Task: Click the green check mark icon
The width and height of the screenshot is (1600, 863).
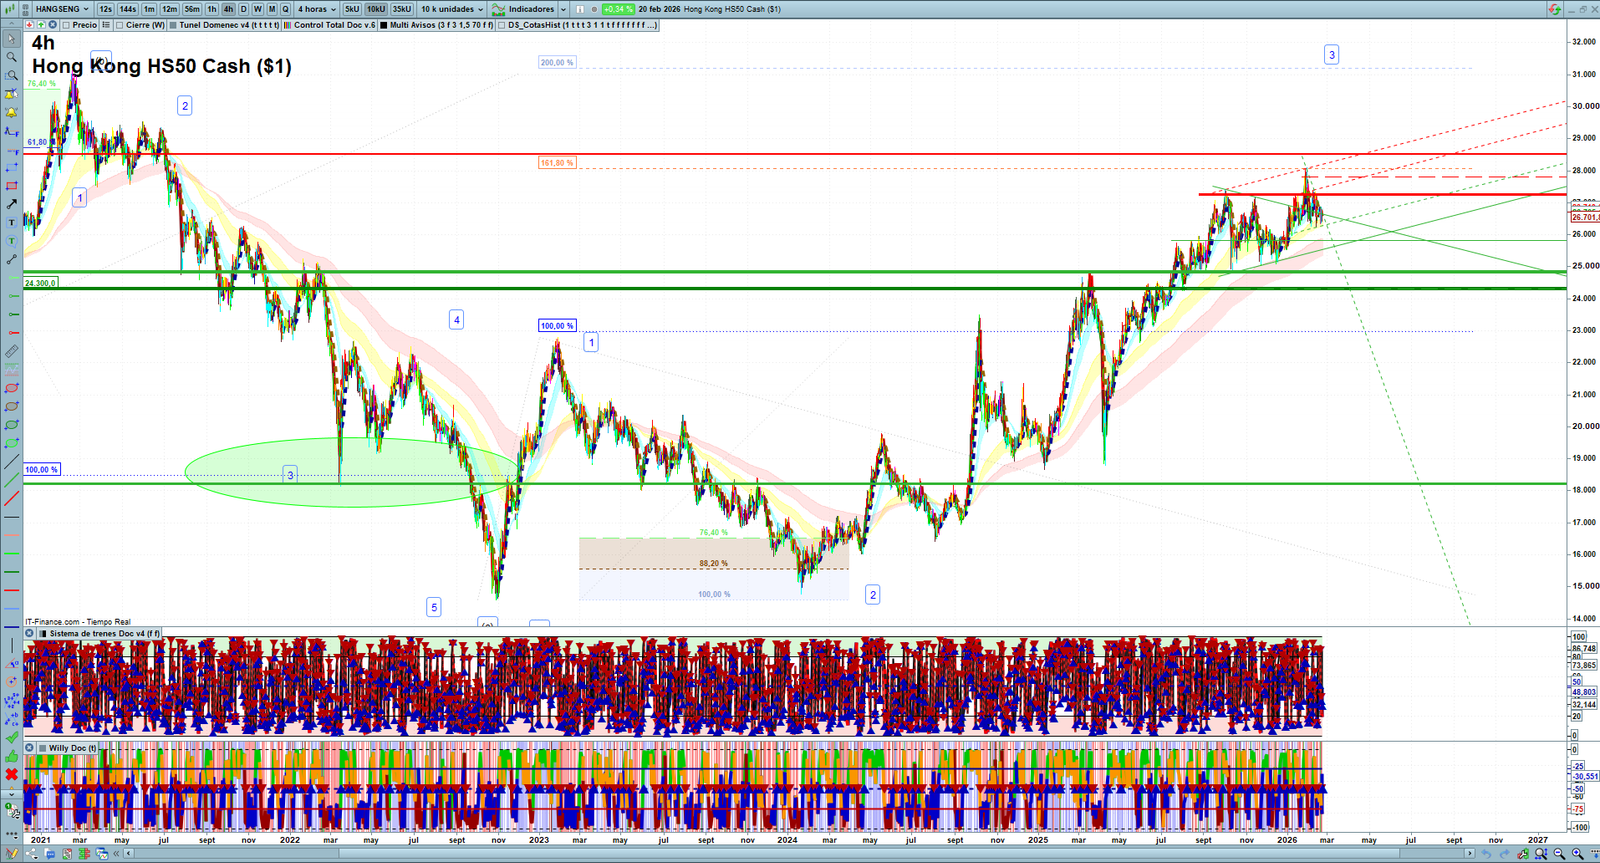Action: click(x=11, y=737)
